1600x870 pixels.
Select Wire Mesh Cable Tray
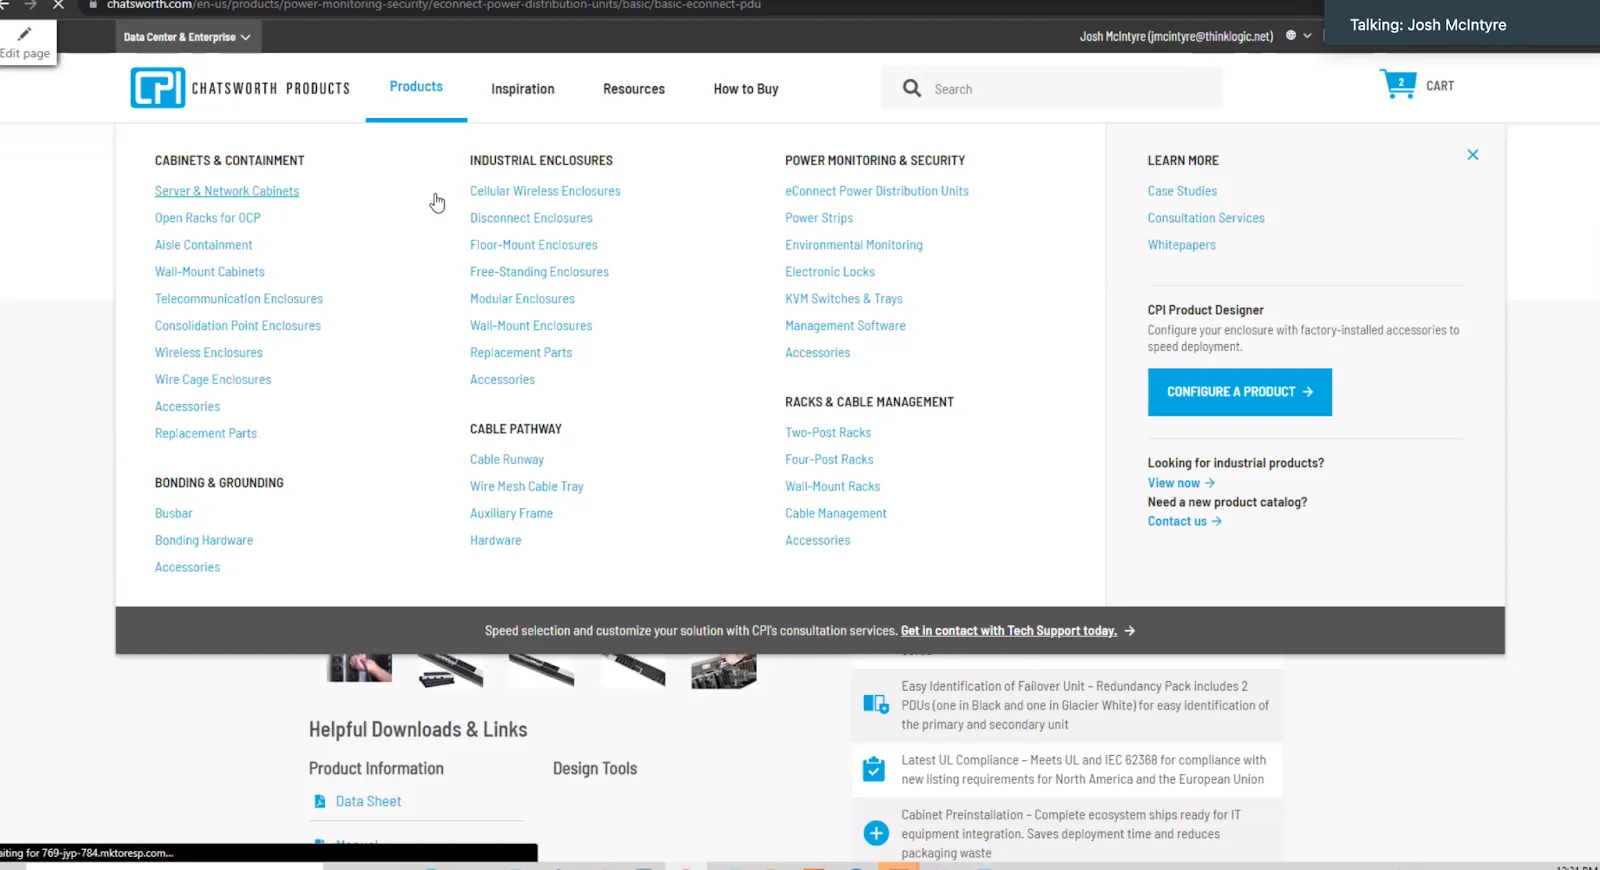pos(527,487)
